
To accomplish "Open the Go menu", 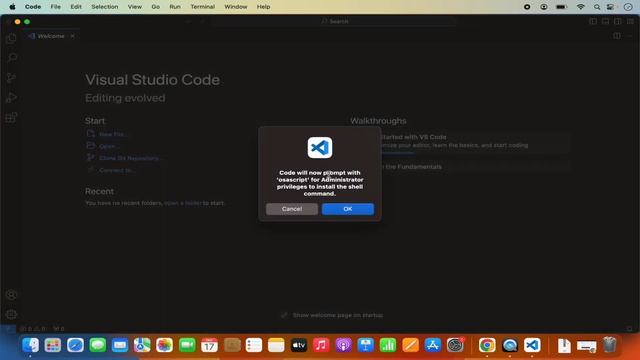I will pyautogui.click(x=156, y=7).
